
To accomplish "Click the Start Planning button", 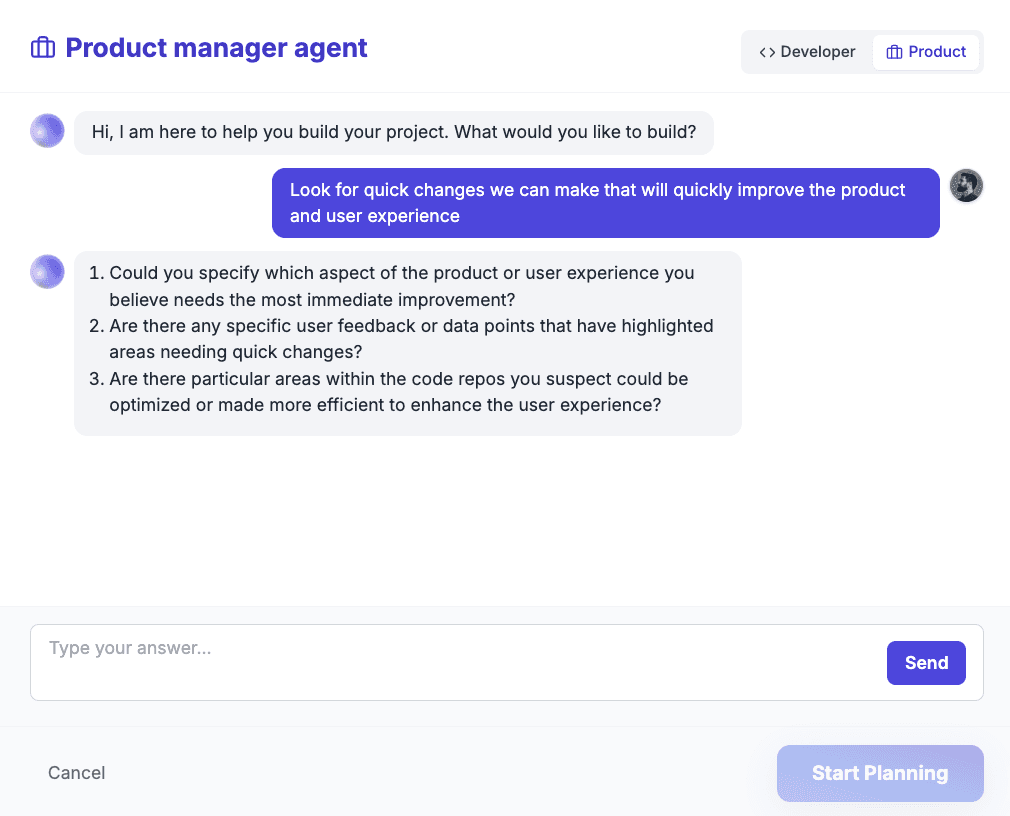I will 880,773.
